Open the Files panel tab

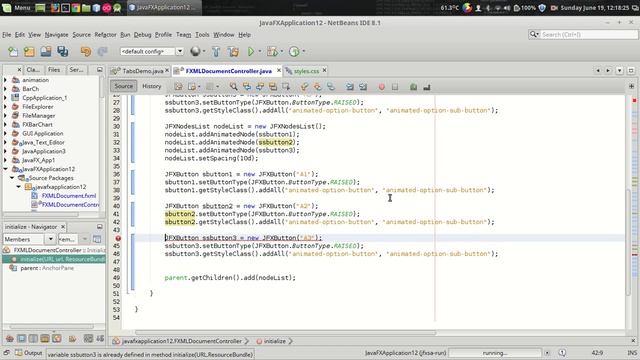tap(53, 70)
